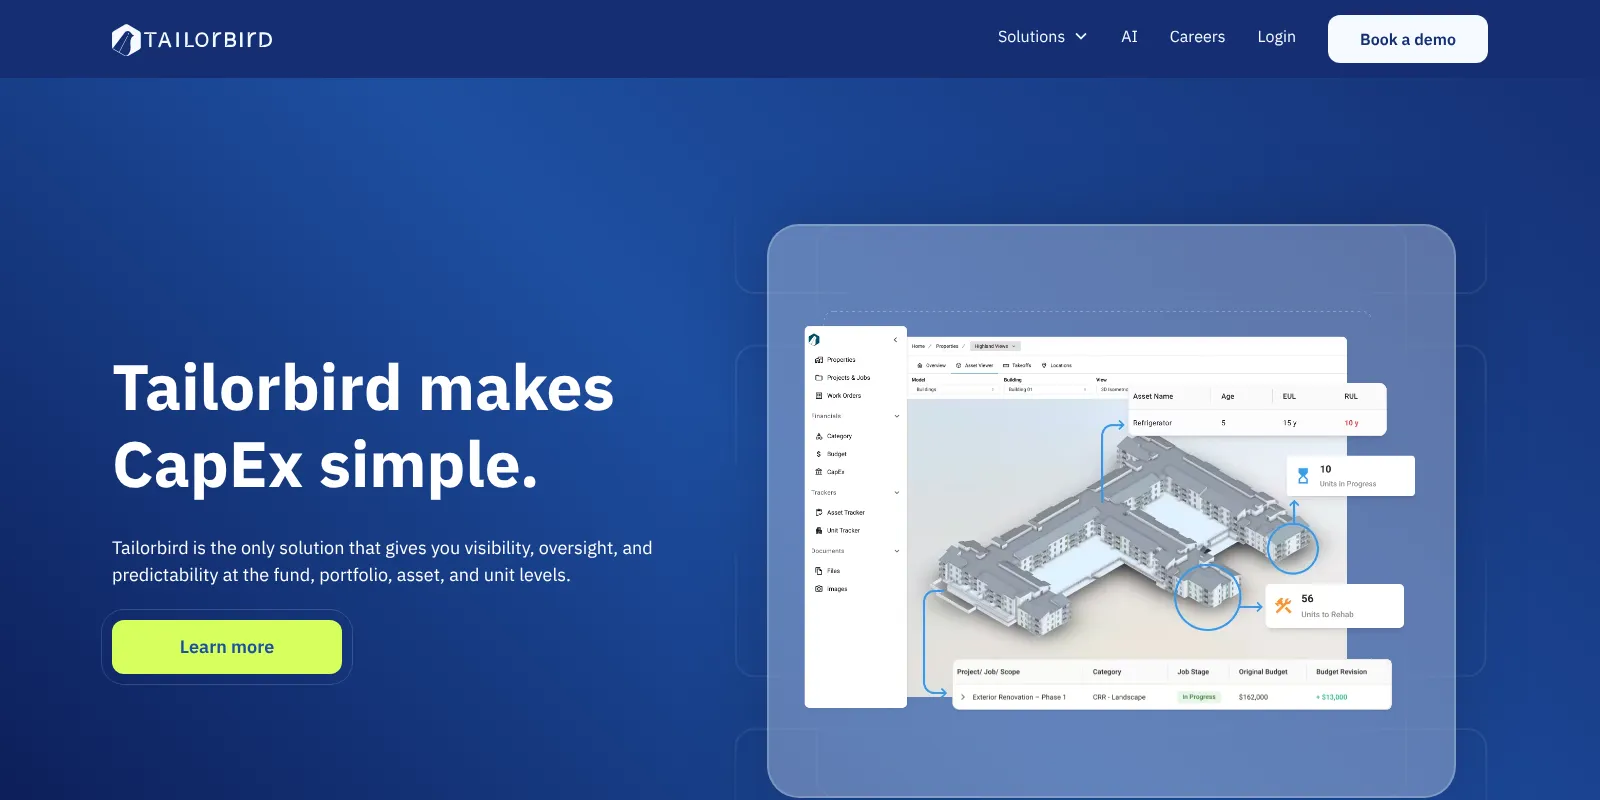The height and width of the screenshot is (800, 1600).
Task: Click the Age column header
Action: pyautogui.click(x=1228, y=397)
